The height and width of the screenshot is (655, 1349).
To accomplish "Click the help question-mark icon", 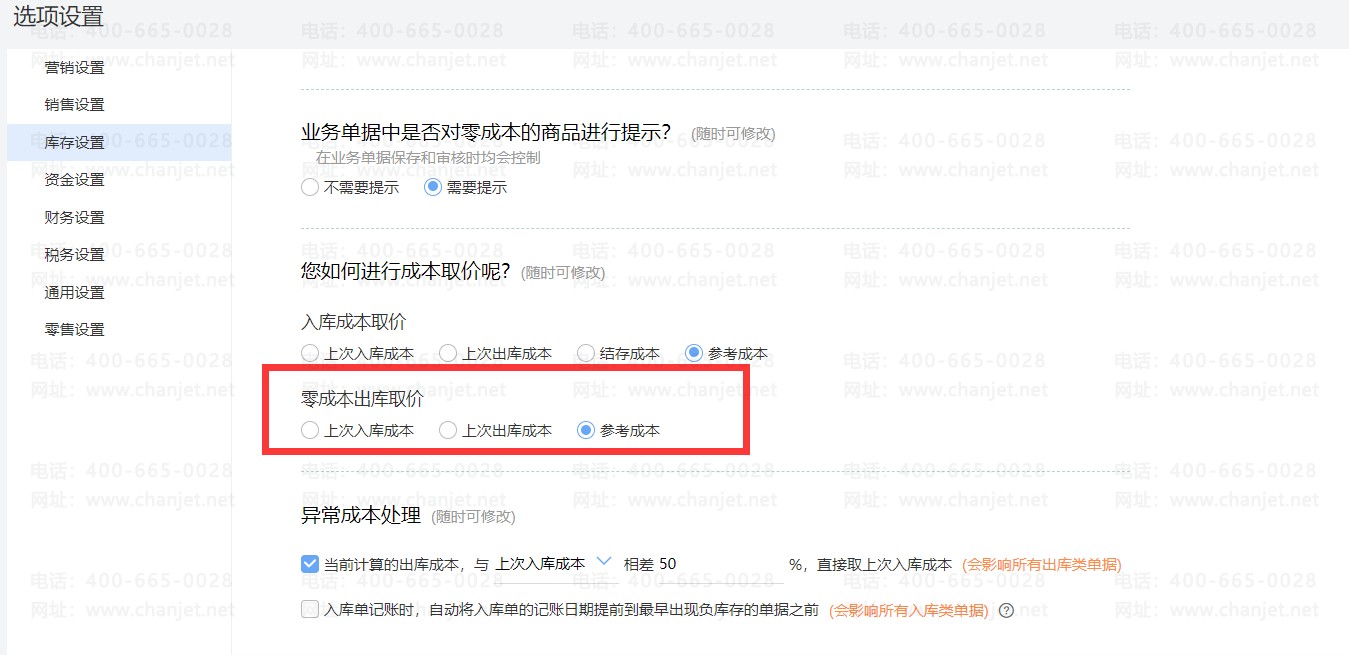I will (x=1006, y=610).
